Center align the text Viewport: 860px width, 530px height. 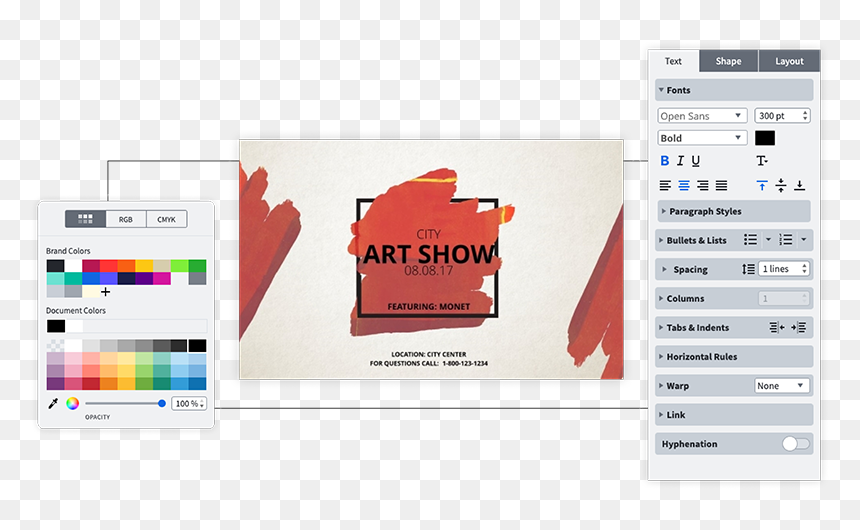point(684,185)
